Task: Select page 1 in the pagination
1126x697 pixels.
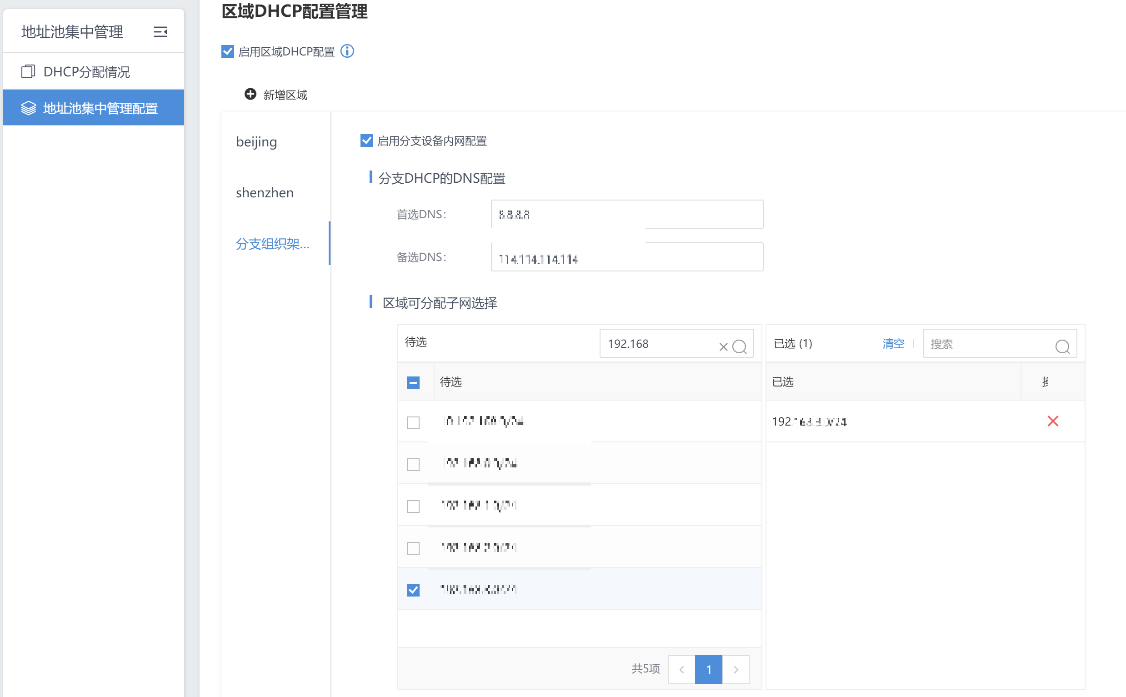Action: [708, 669]
